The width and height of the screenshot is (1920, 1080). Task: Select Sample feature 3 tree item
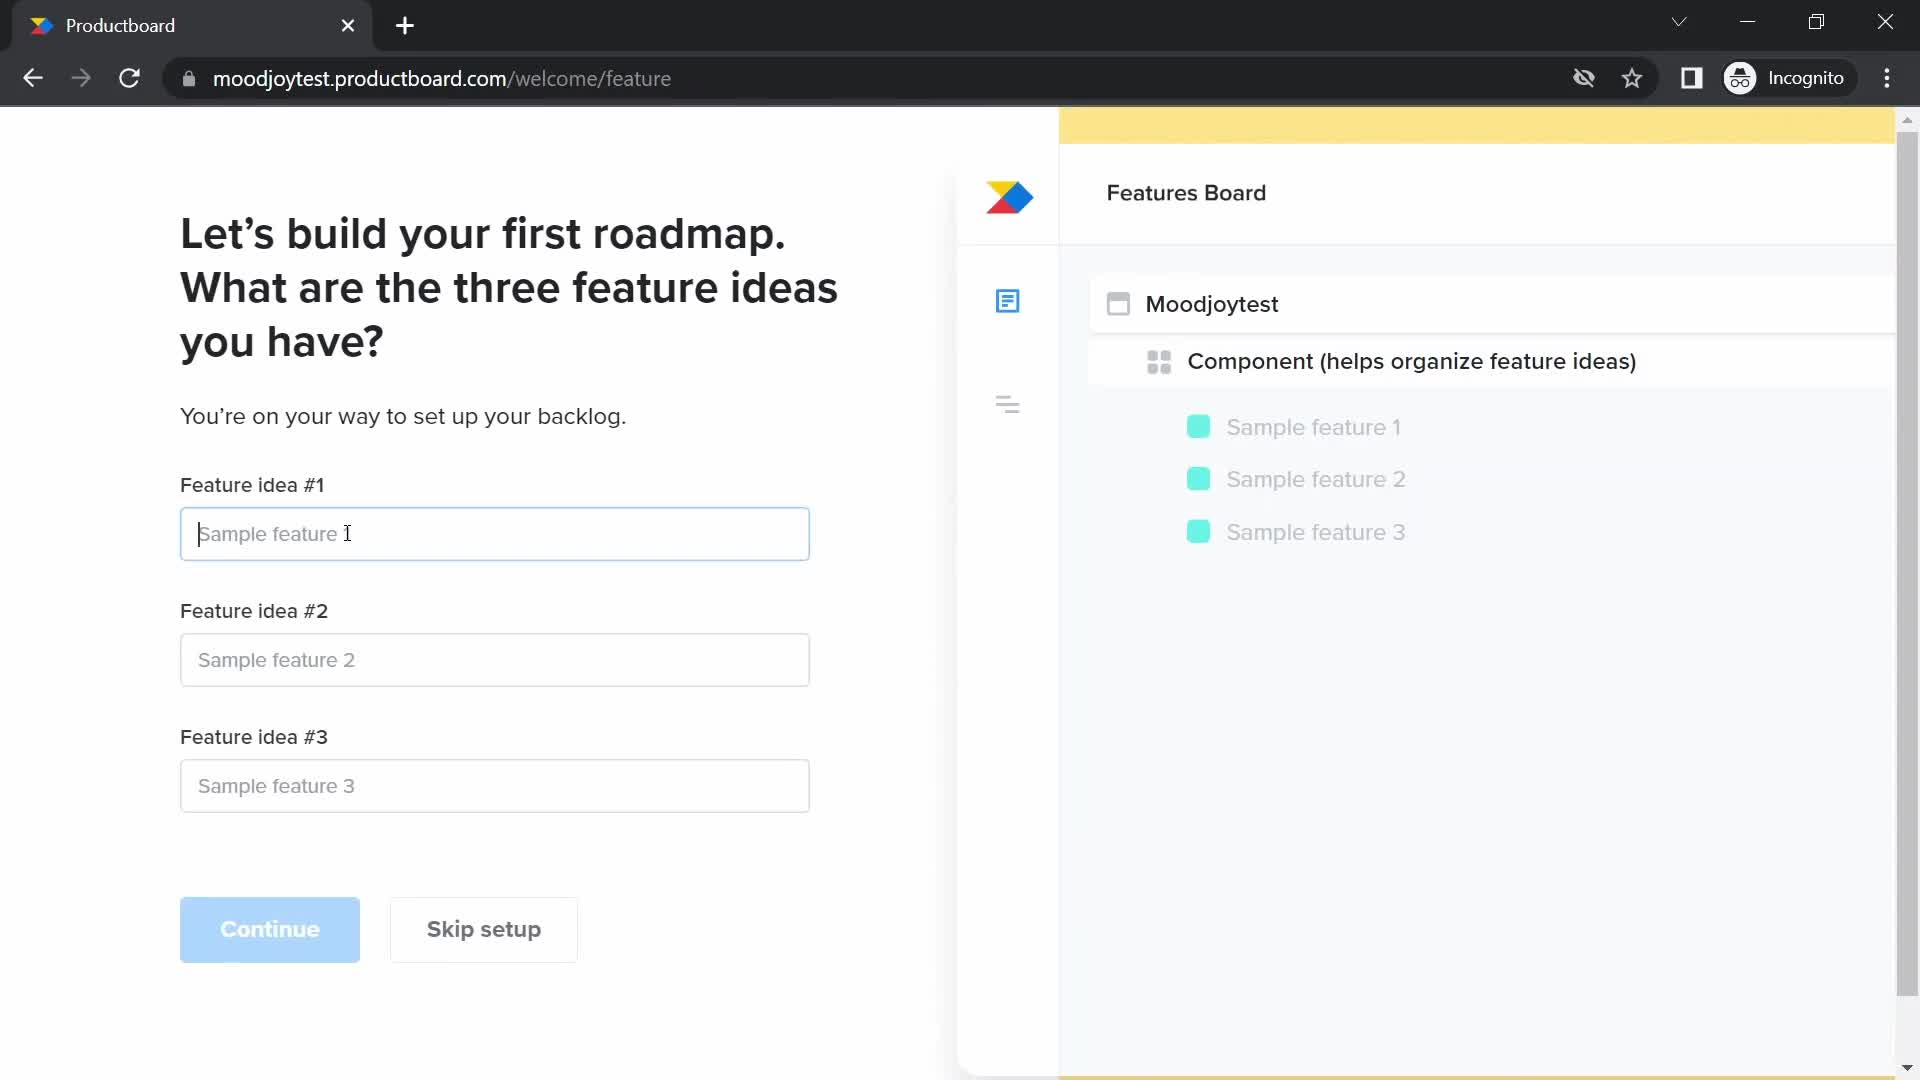pos(1317,531)
